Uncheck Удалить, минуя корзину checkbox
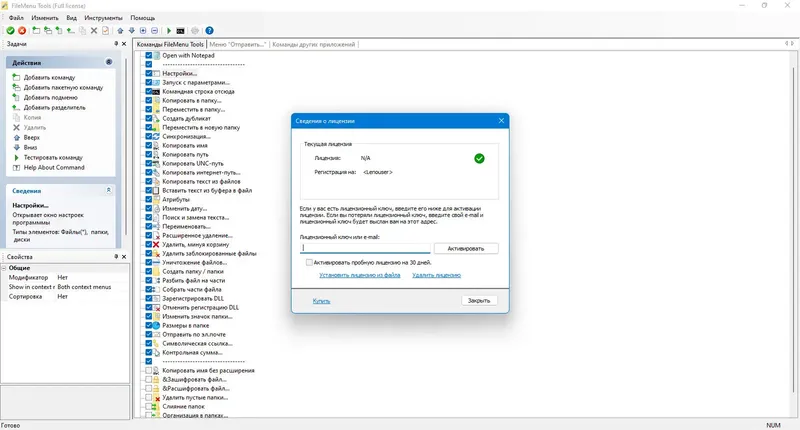This screenshot has height=430, width=800. click(149, 244)
